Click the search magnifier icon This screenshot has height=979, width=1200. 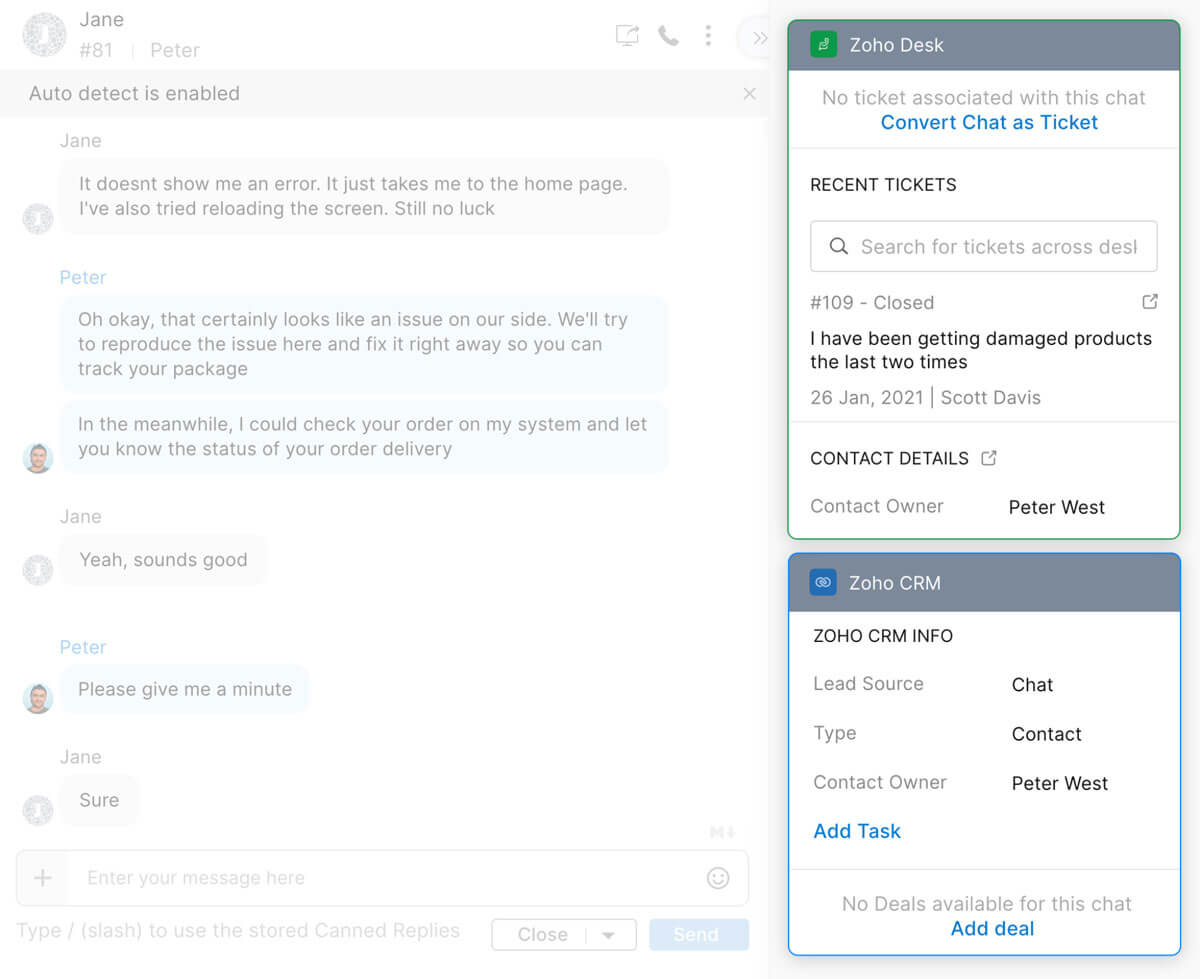pyautogui.click(x=840, y=246)
